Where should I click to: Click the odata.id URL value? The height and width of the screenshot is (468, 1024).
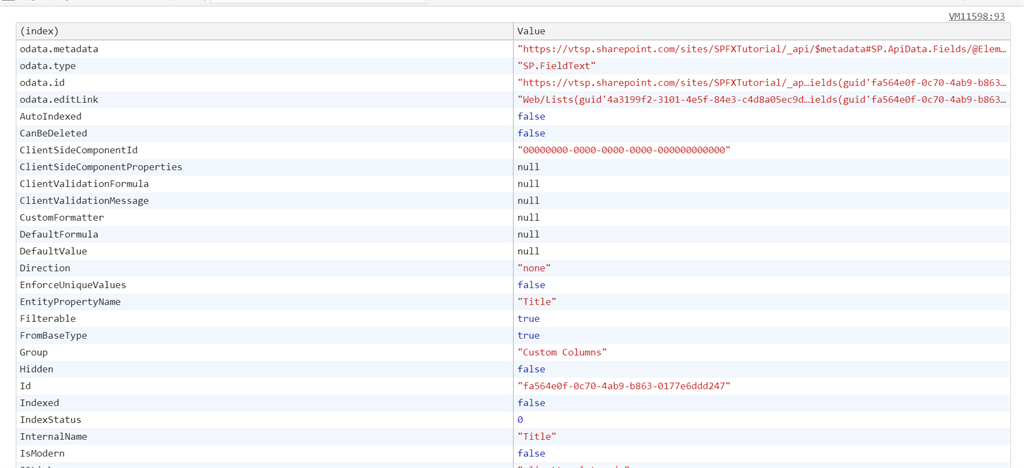(x=760, y=83)
